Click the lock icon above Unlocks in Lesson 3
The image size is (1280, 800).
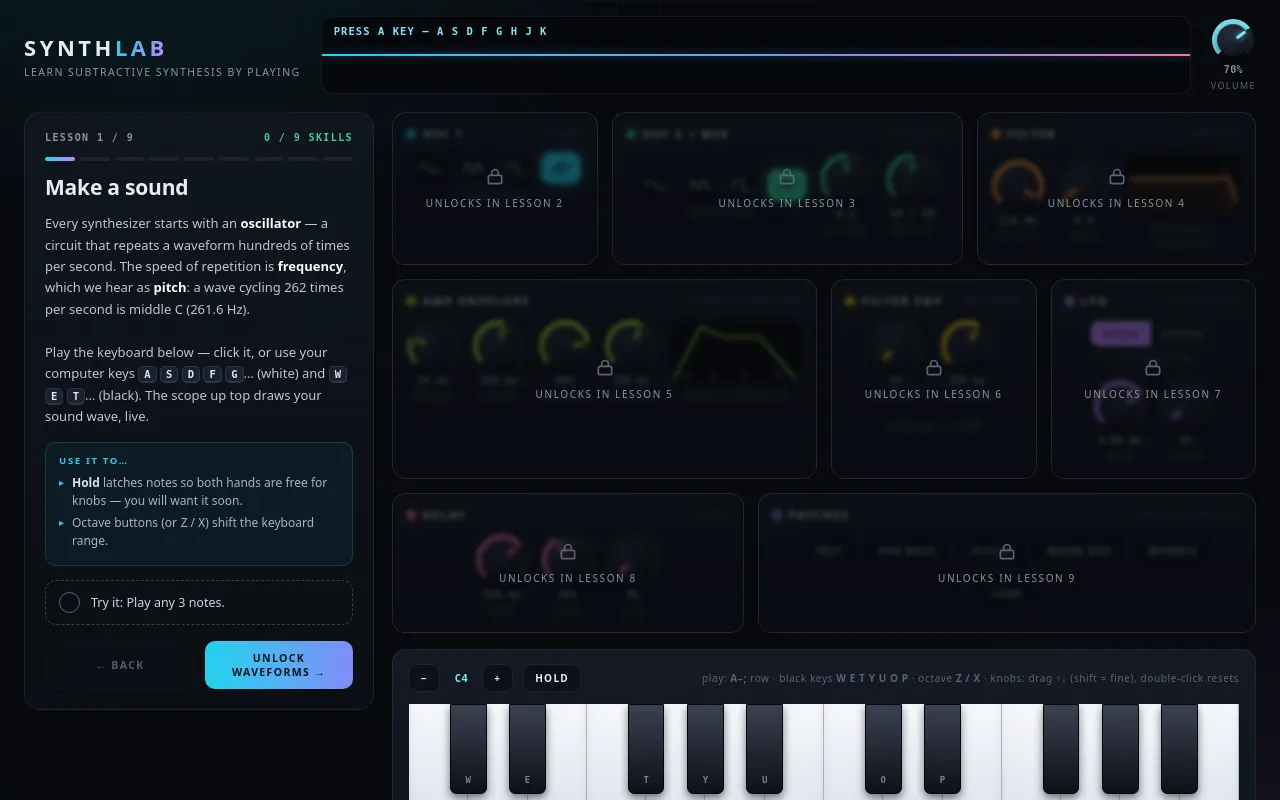[787, 177]
